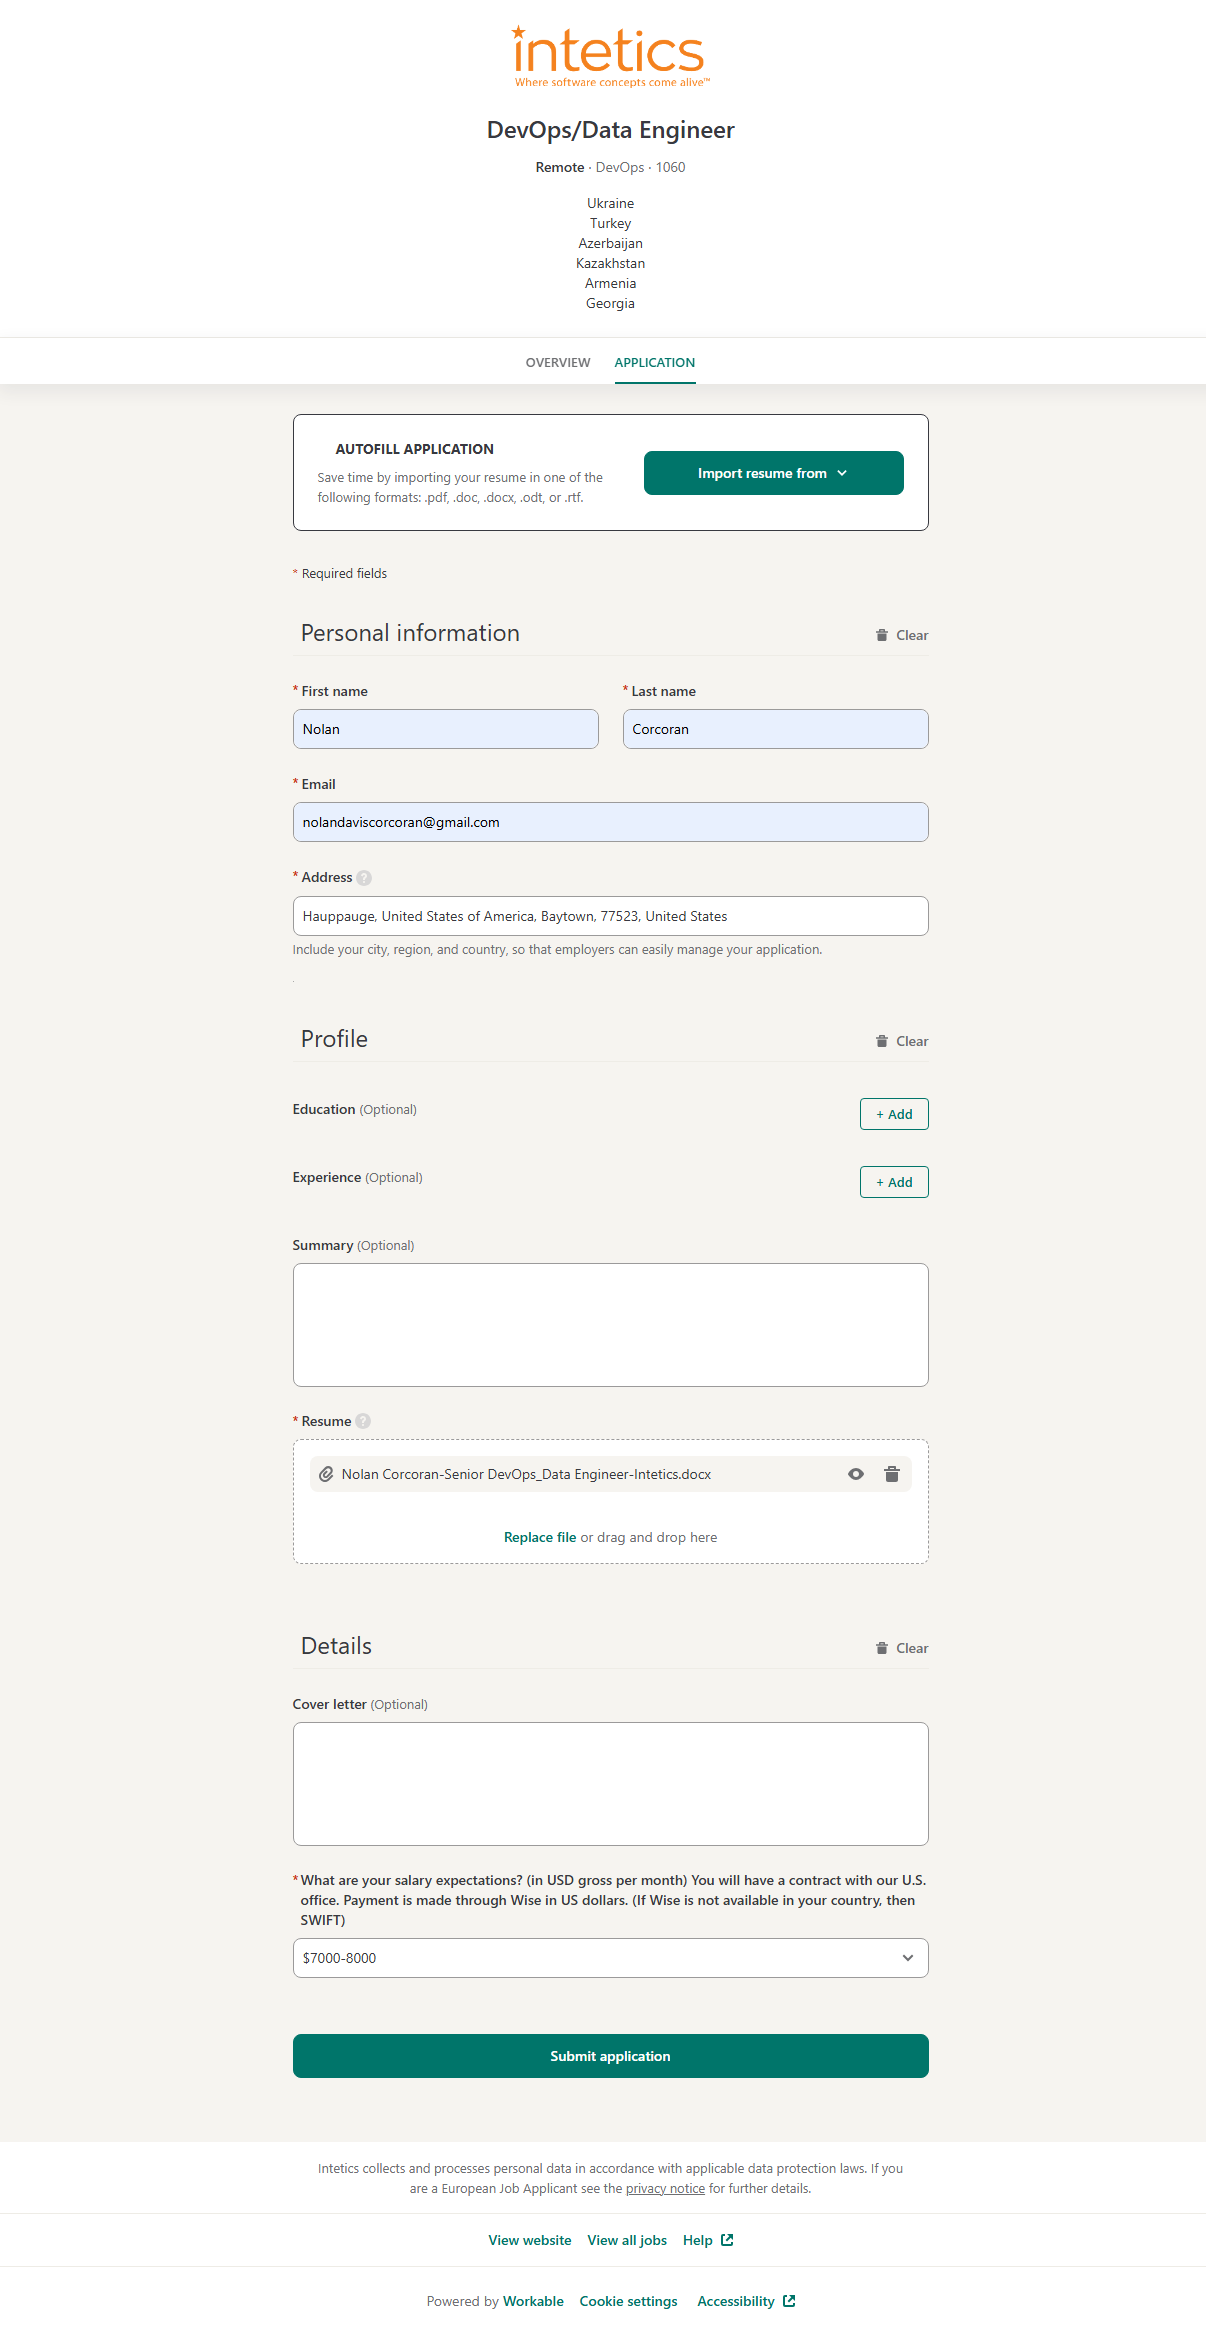The image size is (1206, 2335).
Task: Clear the Personal information section
Action: pos(902,635)
